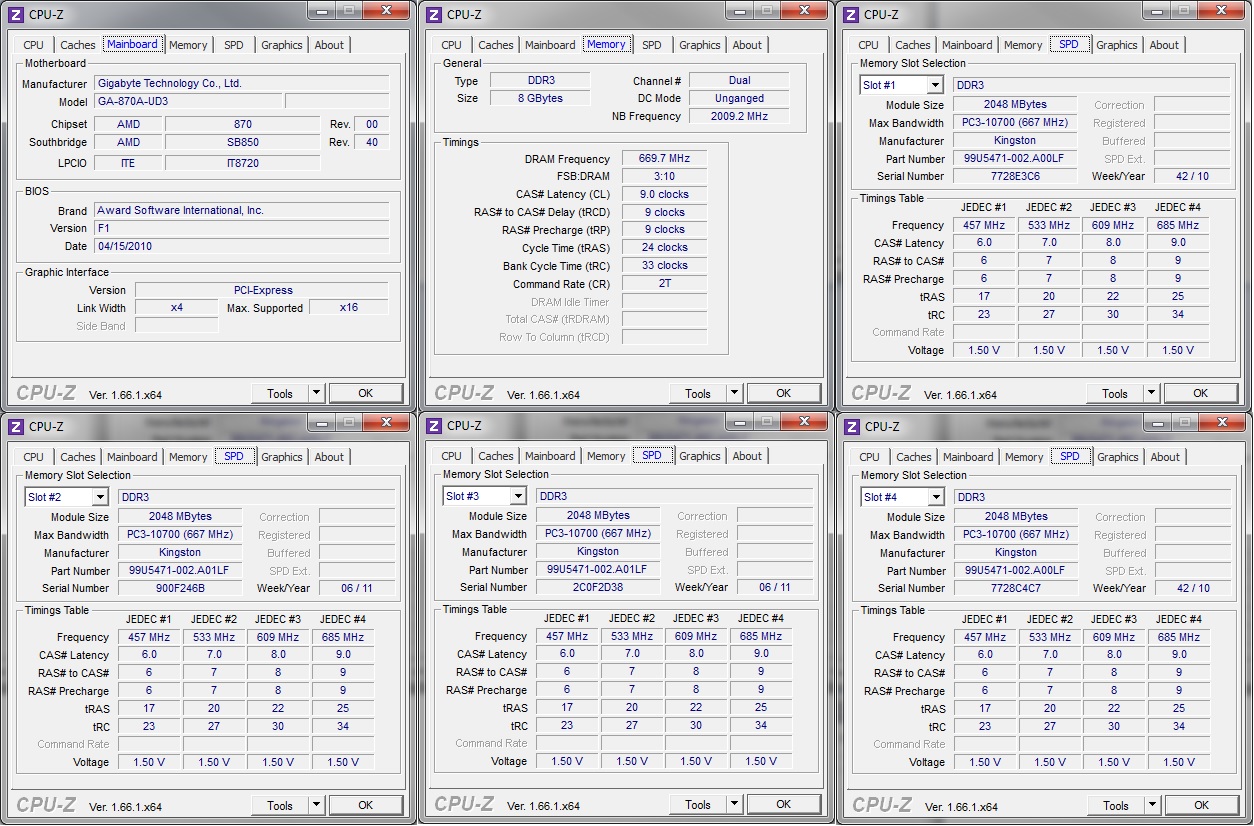Click the CPU-Z title icon in the Slot #1 window
Viewport: 1254px width, 826px height.
pos(850,14)
